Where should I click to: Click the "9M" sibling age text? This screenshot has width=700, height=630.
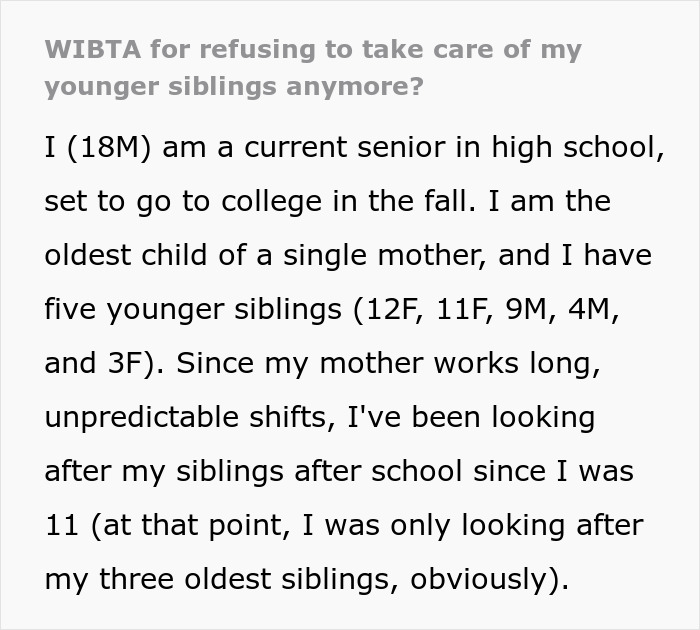pyautogui.click(x=525, y=309)
